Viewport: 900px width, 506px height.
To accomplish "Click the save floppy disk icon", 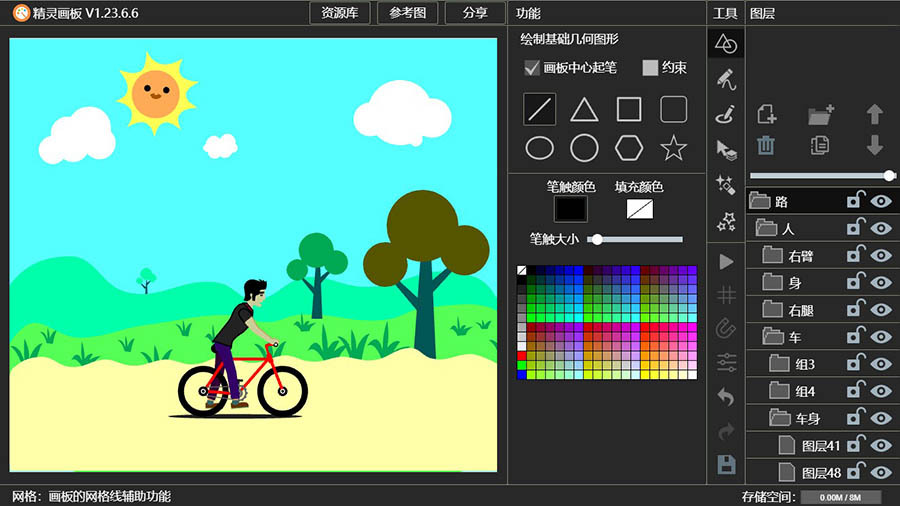I will pos(726,464).
